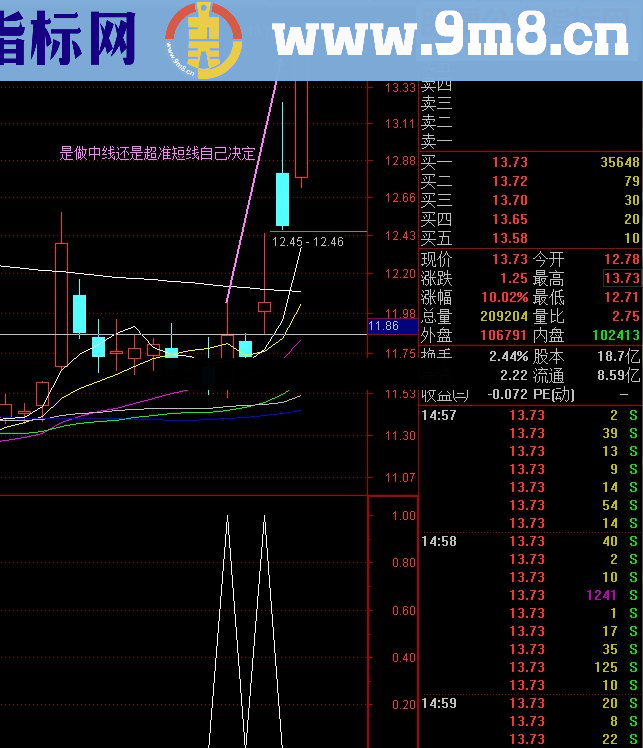Select the 买三 bid price 13.70
This screenshot has height=748, width=643.
(x=510, y=200)
